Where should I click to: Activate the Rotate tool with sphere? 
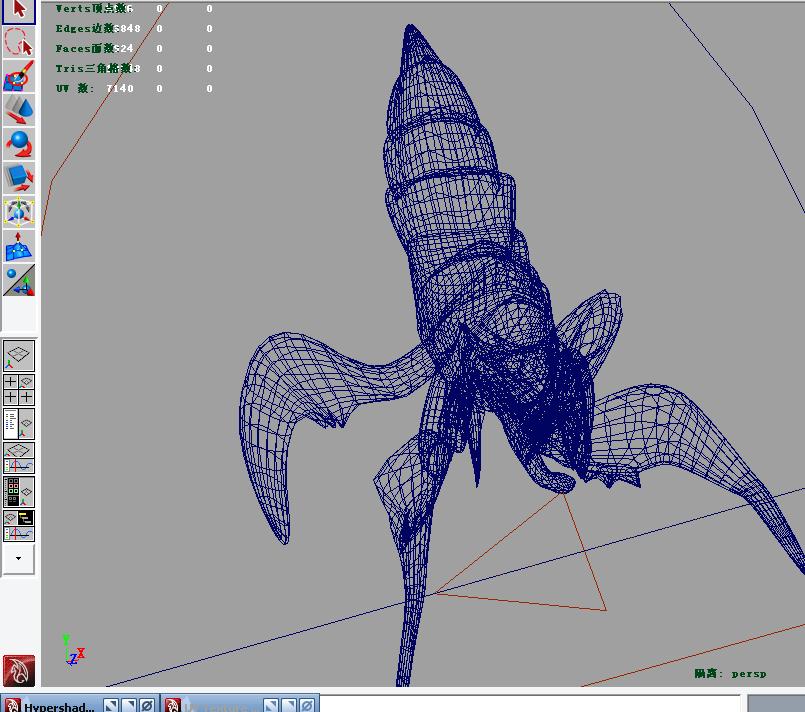(19, 144)
